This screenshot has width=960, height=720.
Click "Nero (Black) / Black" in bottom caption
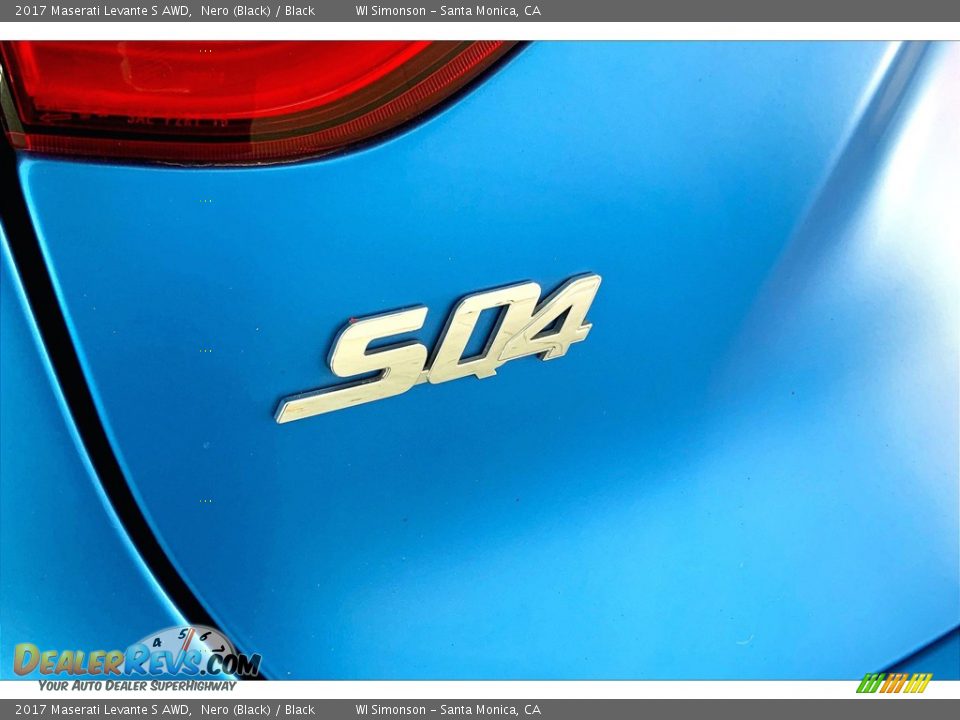(x=258, y=710)
